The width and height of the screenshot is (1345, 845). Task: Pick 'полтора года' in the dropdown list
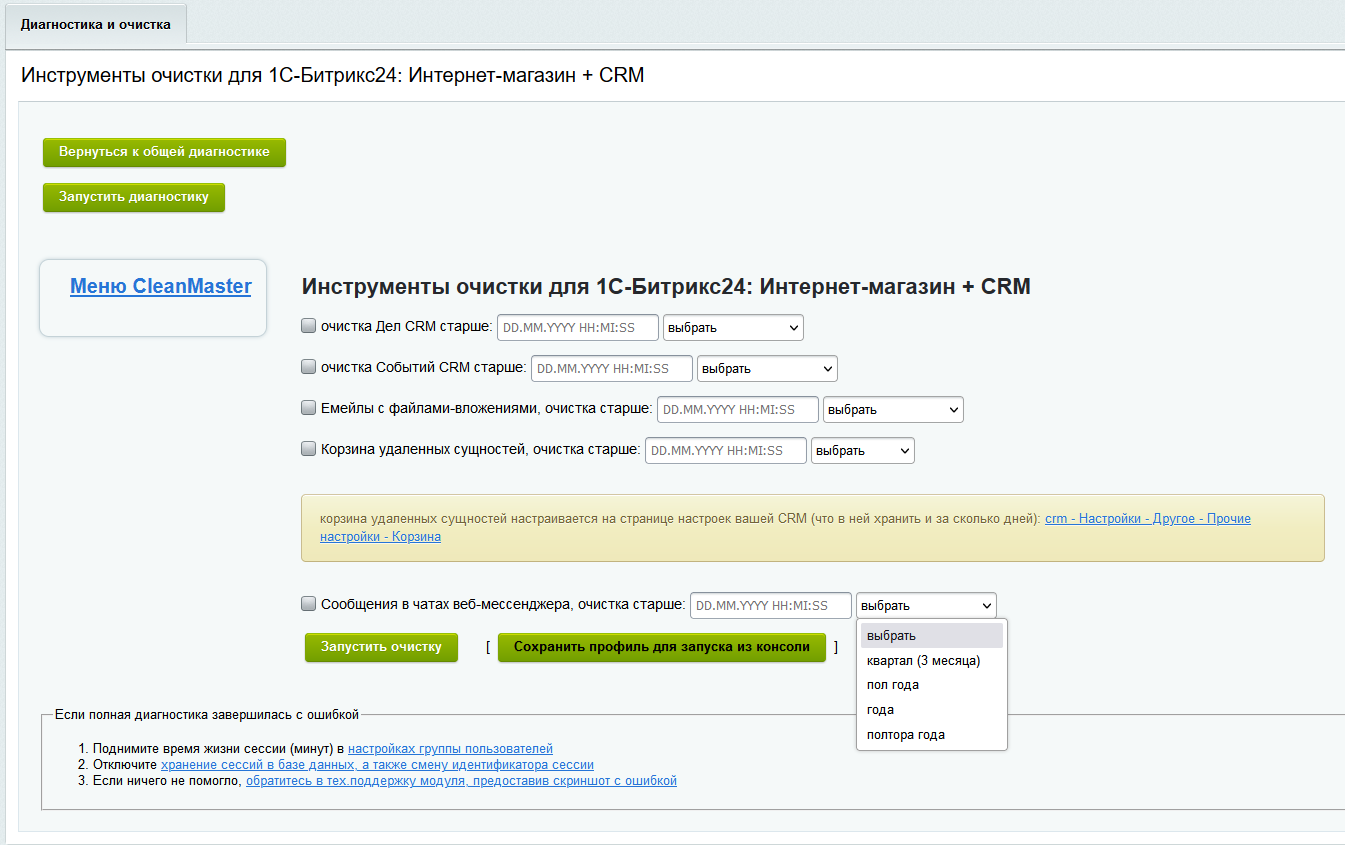pos(905,735)
